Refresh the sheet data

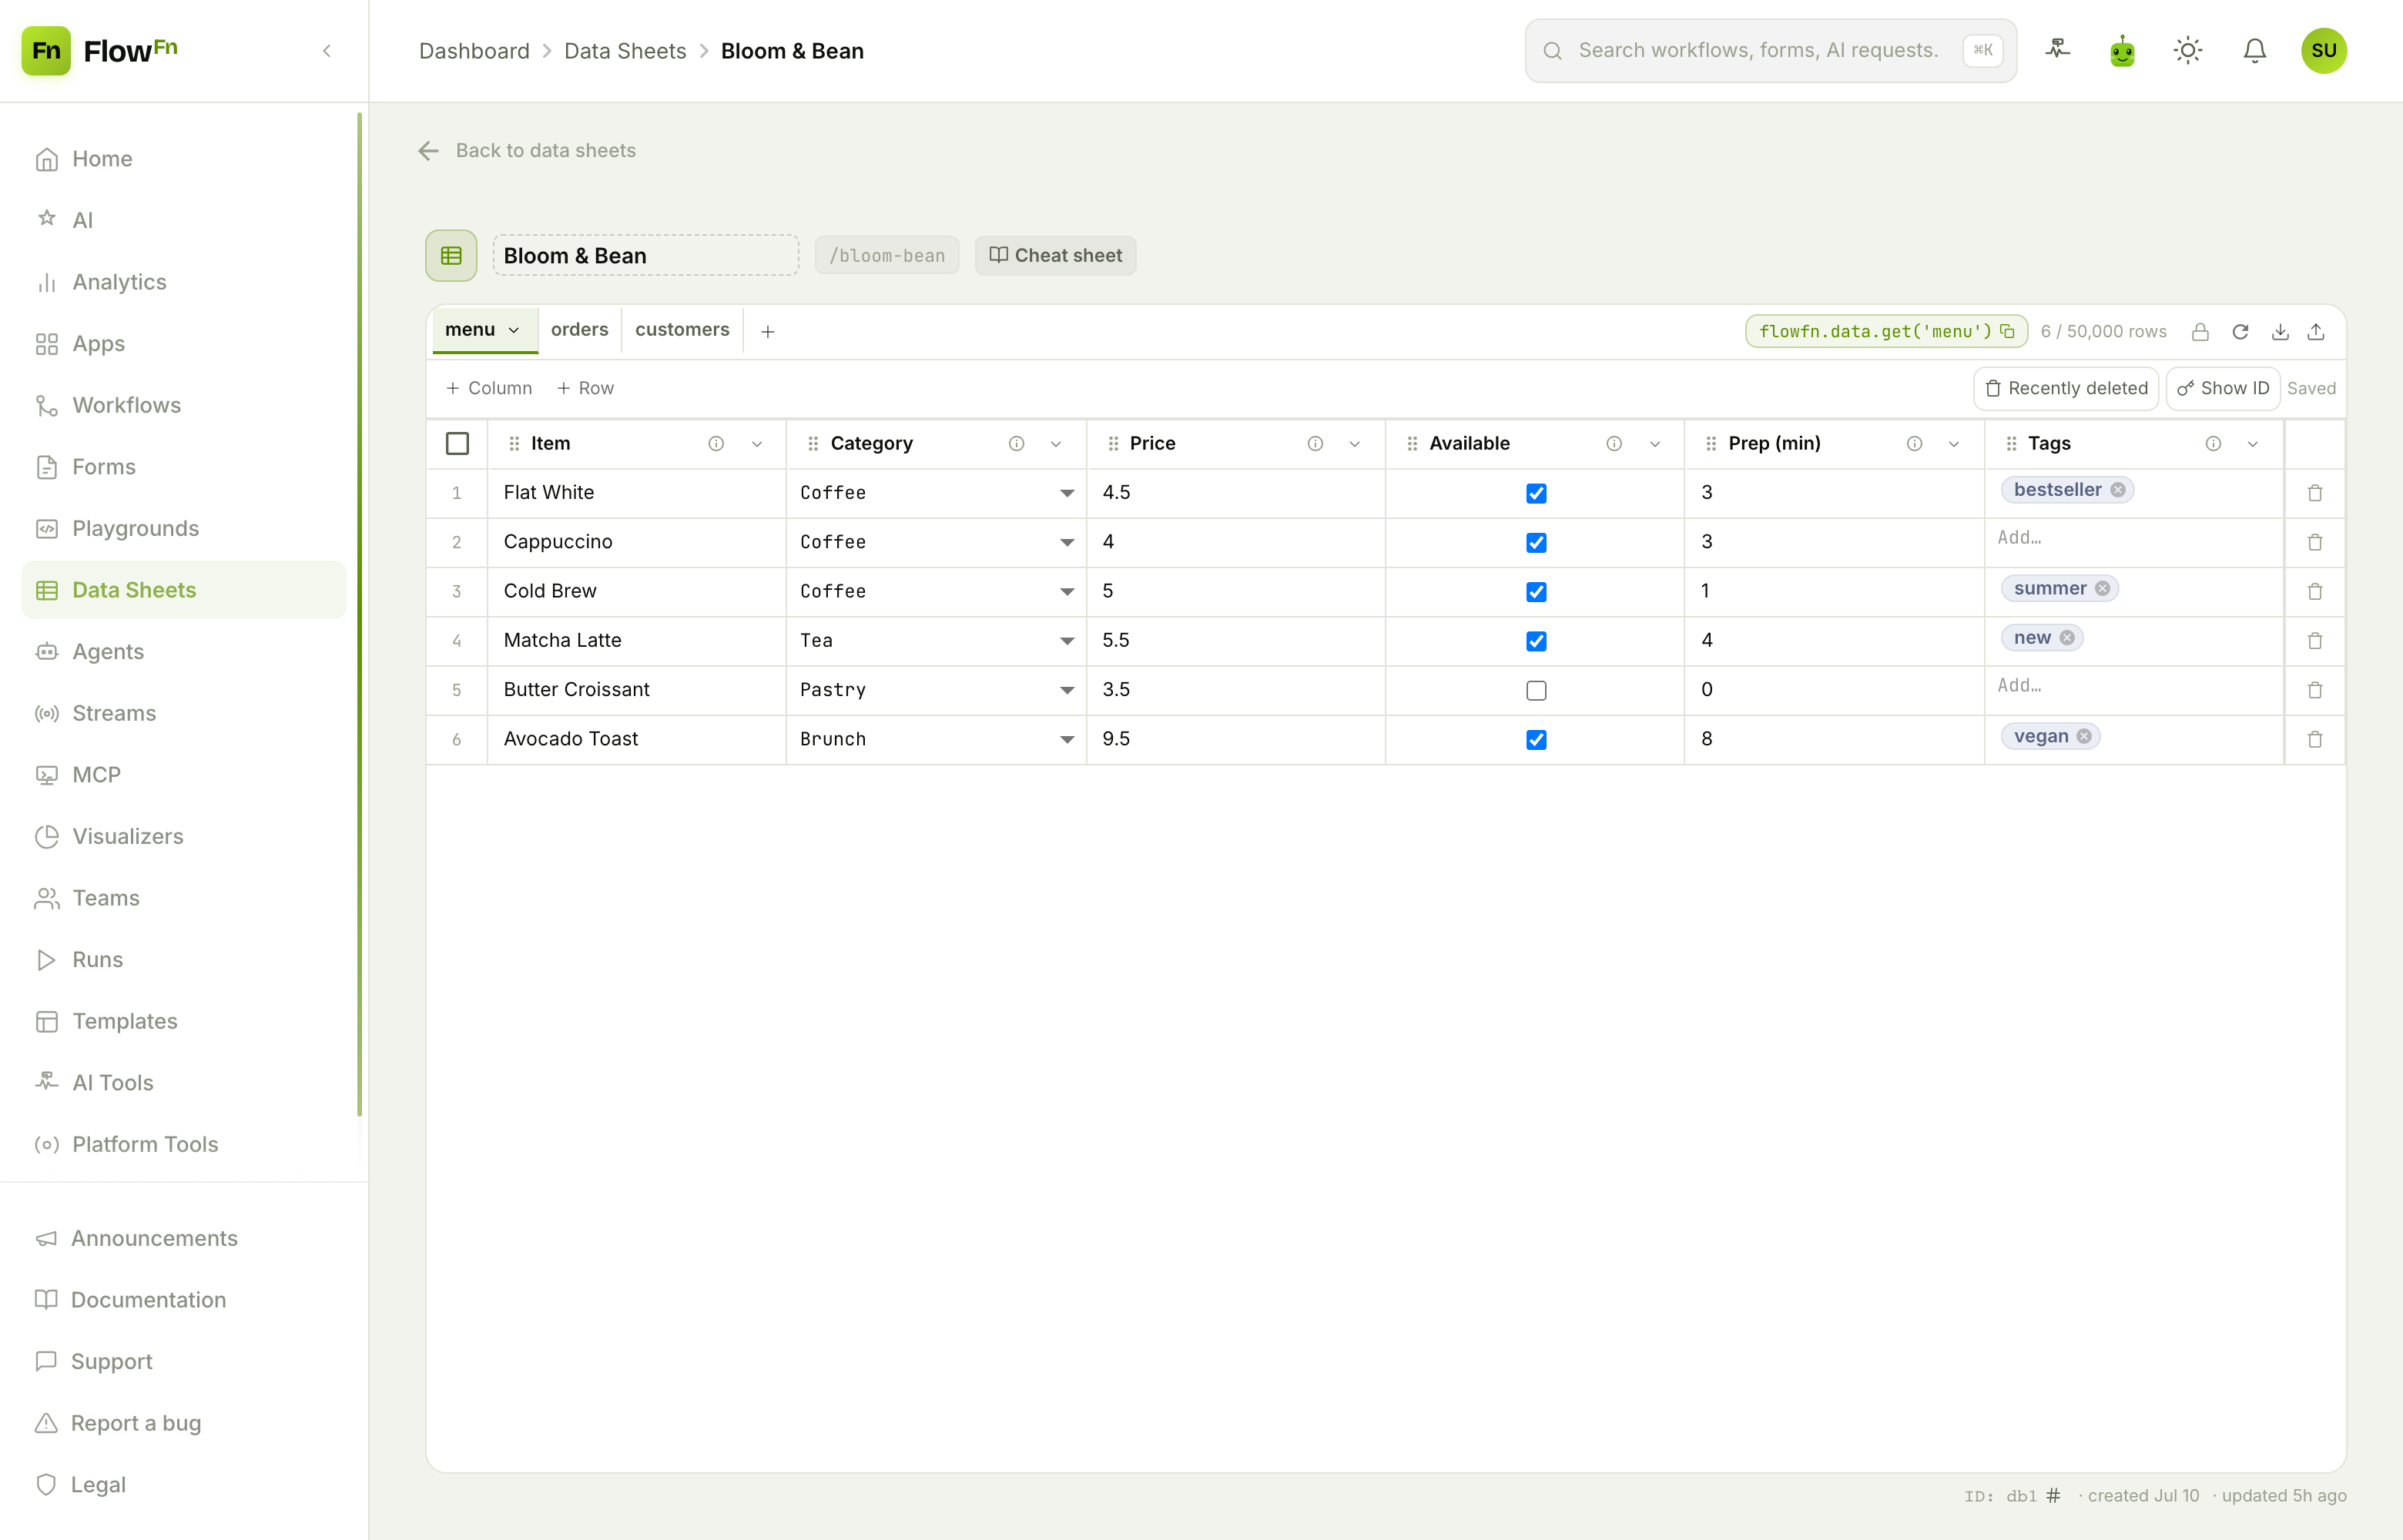(x=2241, y=332)
